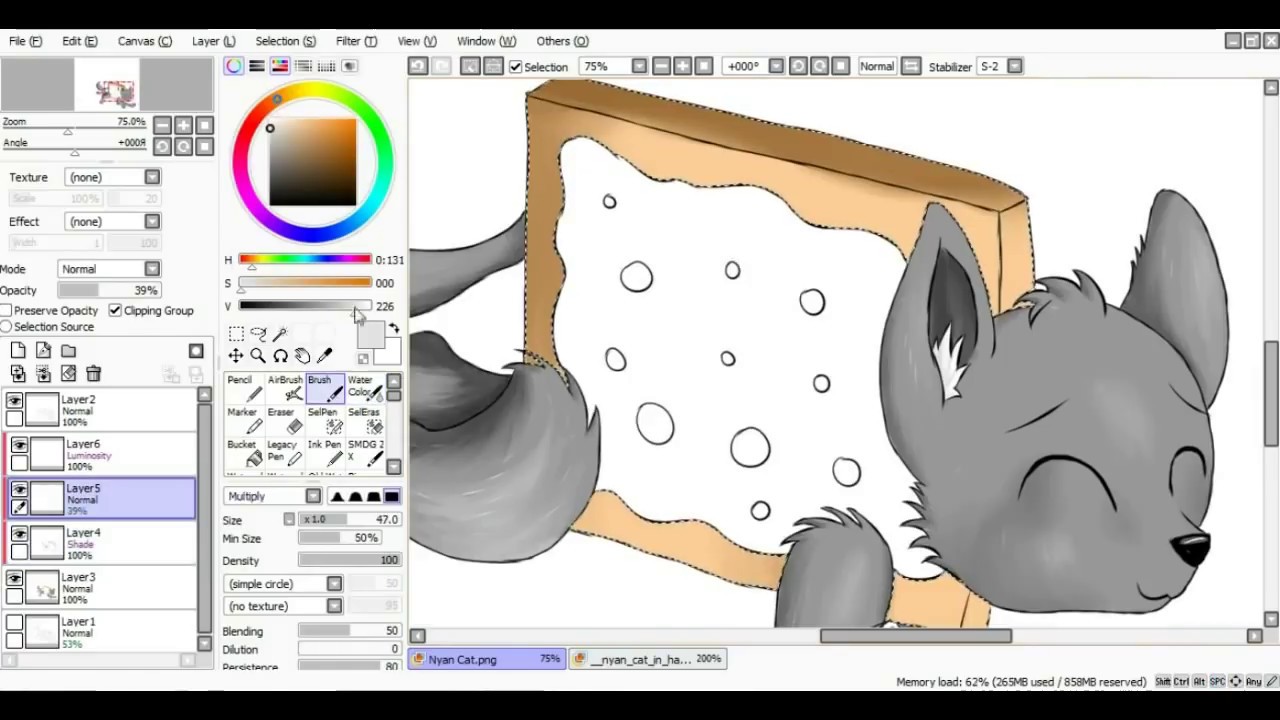
Task: Select the AirBrush tool
Action: 284,389
